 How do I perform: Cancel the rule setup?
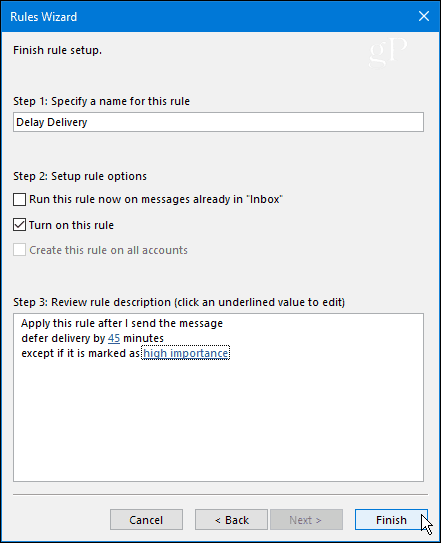146,519
